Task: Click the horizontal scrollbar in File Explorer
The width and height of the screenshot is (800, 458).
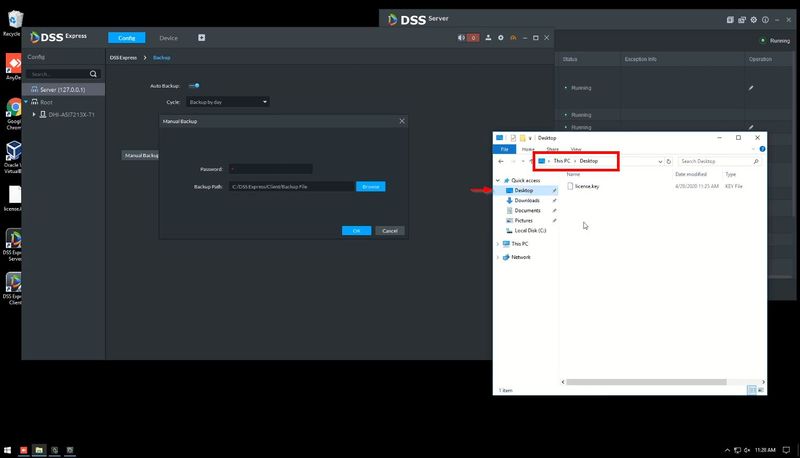Action: click(646, 382)
